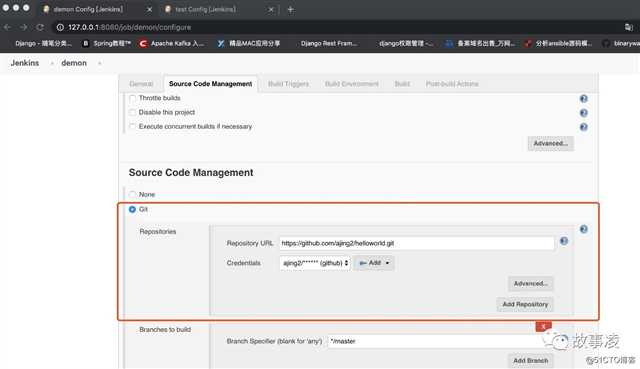Screen dimensions: 640x369
Task: Open Add credentials dropdown button
Action: point(374,263)
